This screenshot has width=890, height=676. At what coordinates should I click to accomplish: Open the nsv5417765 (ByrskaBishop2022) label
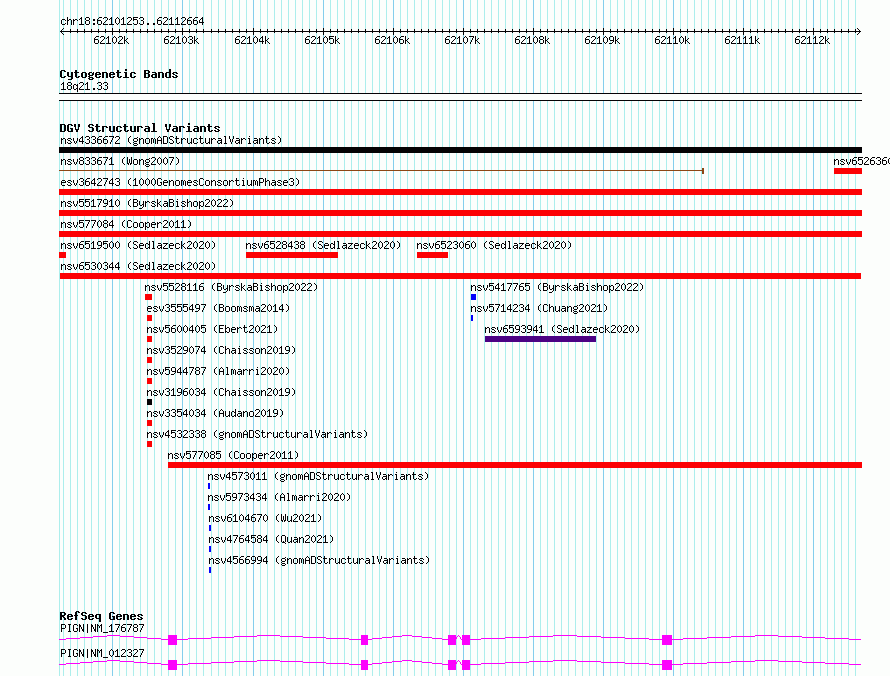click(x=557, y=287)
